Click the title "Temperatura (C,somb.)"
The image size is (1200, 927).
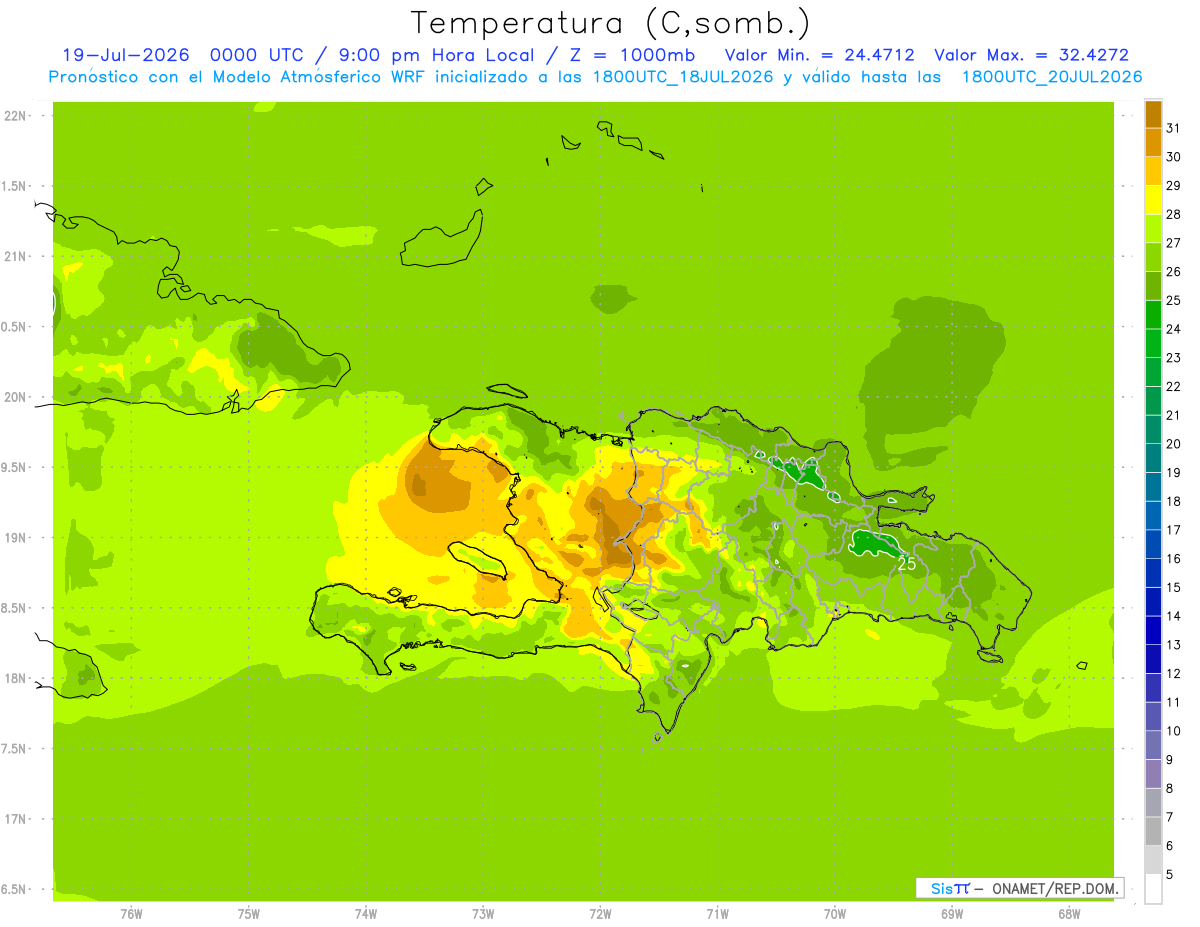pos(611,22)
